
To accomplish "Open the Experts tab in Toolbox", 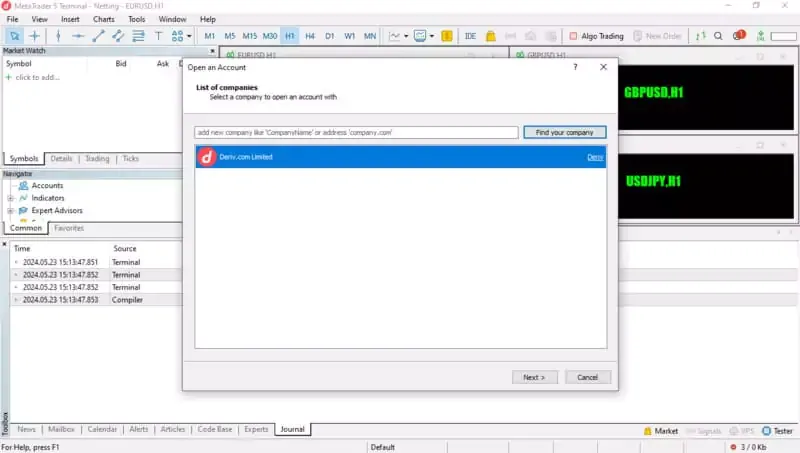I will 256,429.
